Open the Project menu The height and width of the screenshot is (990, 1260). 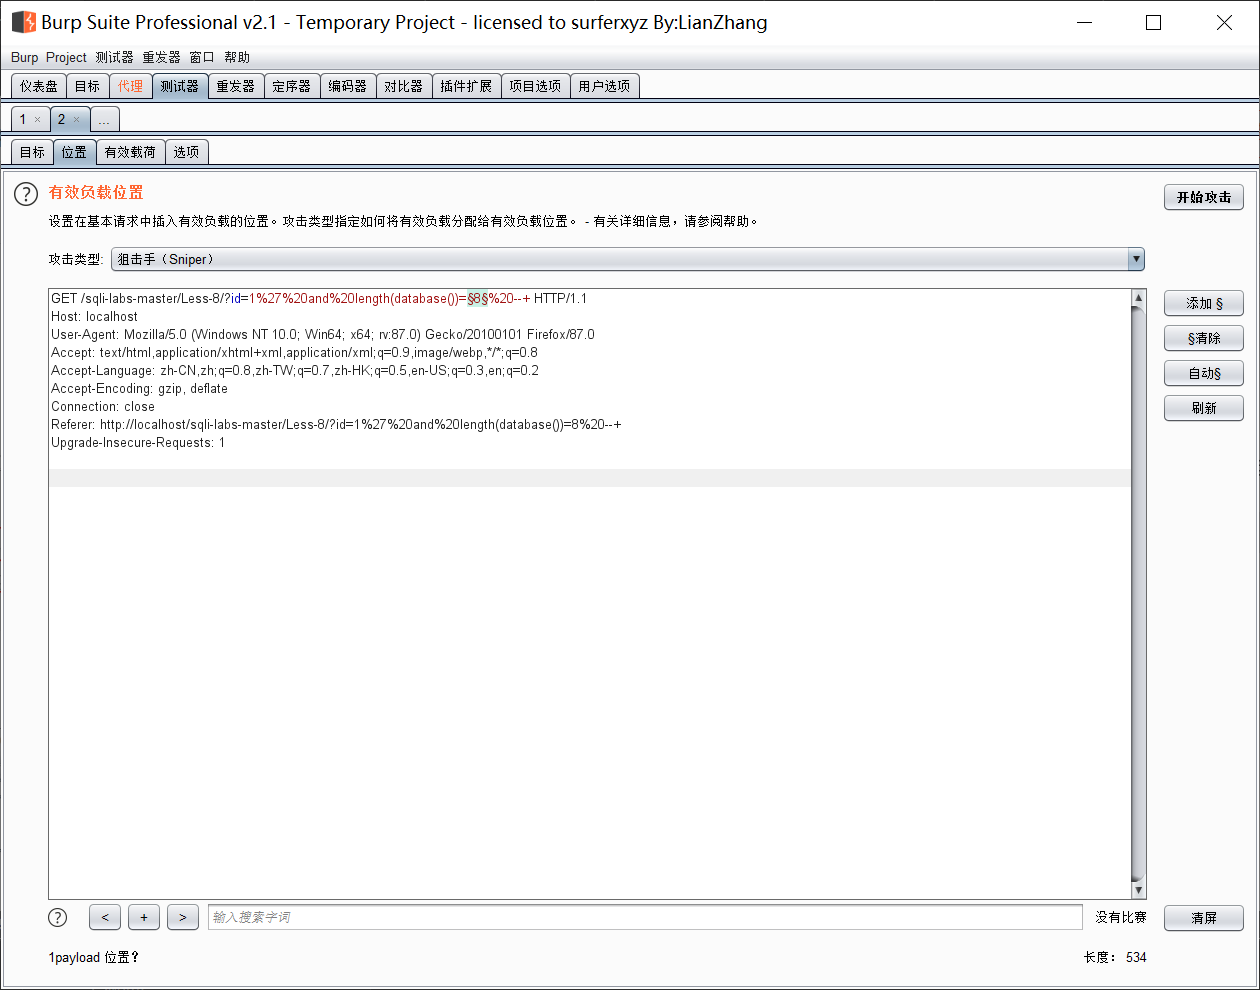click(x=66, y=57)
